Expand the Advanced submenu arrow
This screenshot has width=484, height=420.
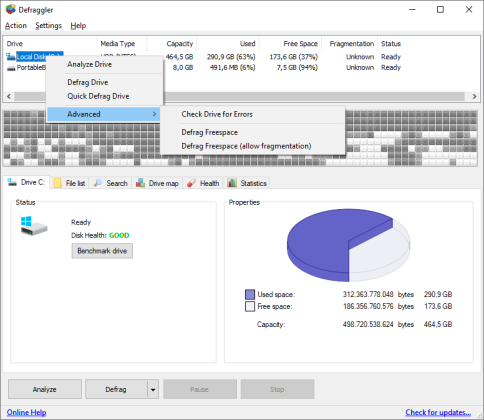click(x=154, y=114)
